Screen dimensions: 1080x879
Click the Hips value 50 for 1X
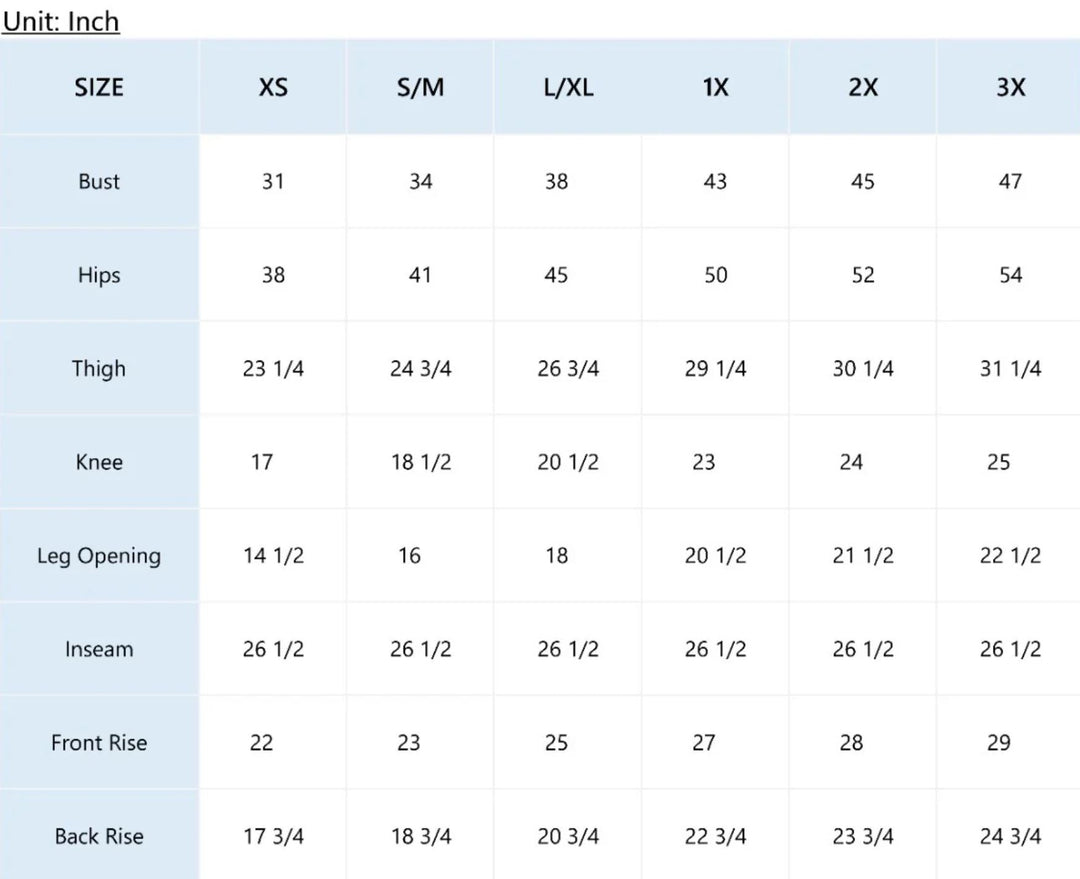715,275
